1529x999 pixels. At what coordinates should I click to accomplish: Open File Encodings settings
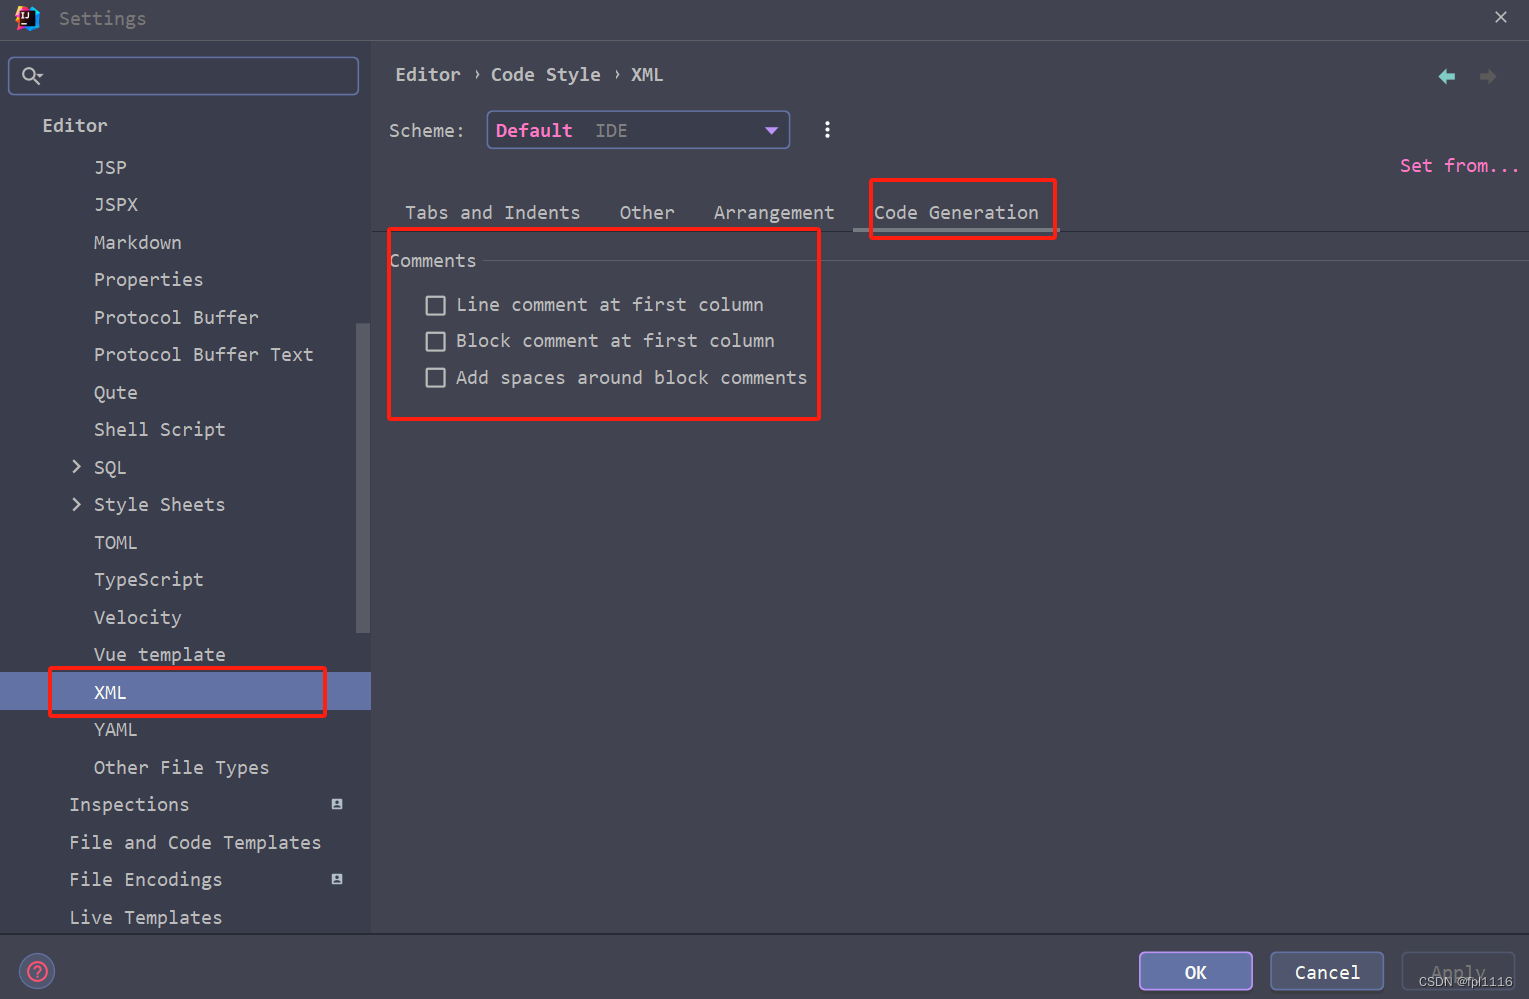(x=145, y=879)
